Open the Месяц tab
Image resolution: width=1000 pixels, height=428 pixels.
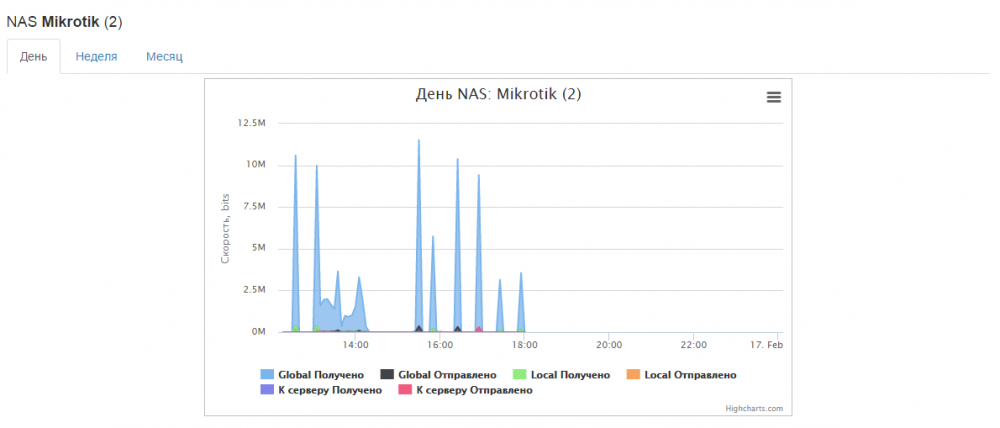coord(164,57)
